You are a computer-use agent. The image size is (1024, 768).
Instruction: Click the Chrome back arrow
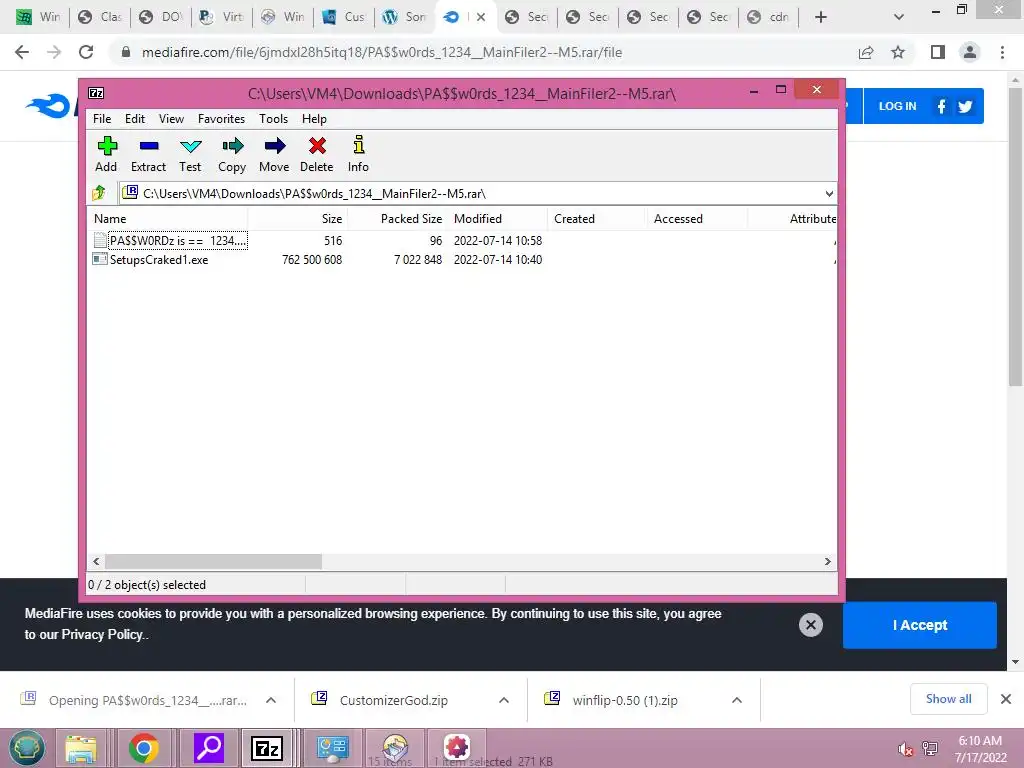(x=22, y=52)
